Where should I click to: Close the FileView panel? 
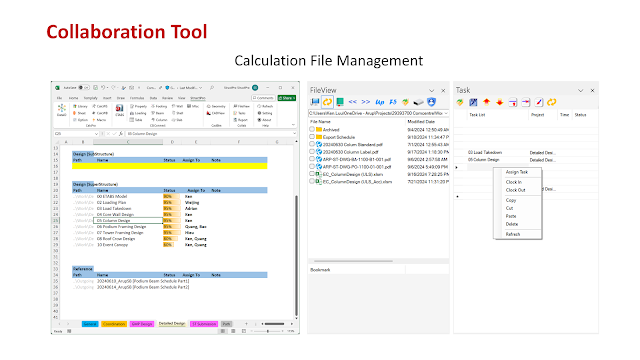(x=443, y=90)
